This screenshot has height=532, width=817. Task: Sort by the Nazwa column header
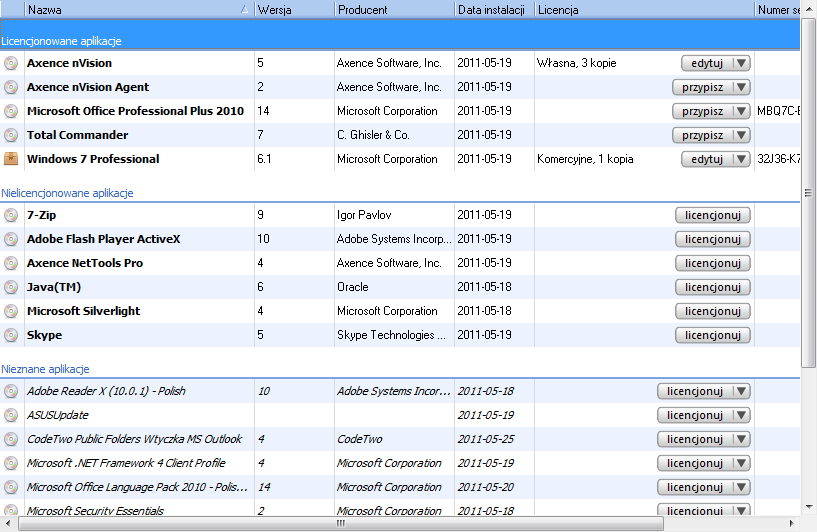pos(139,9)
